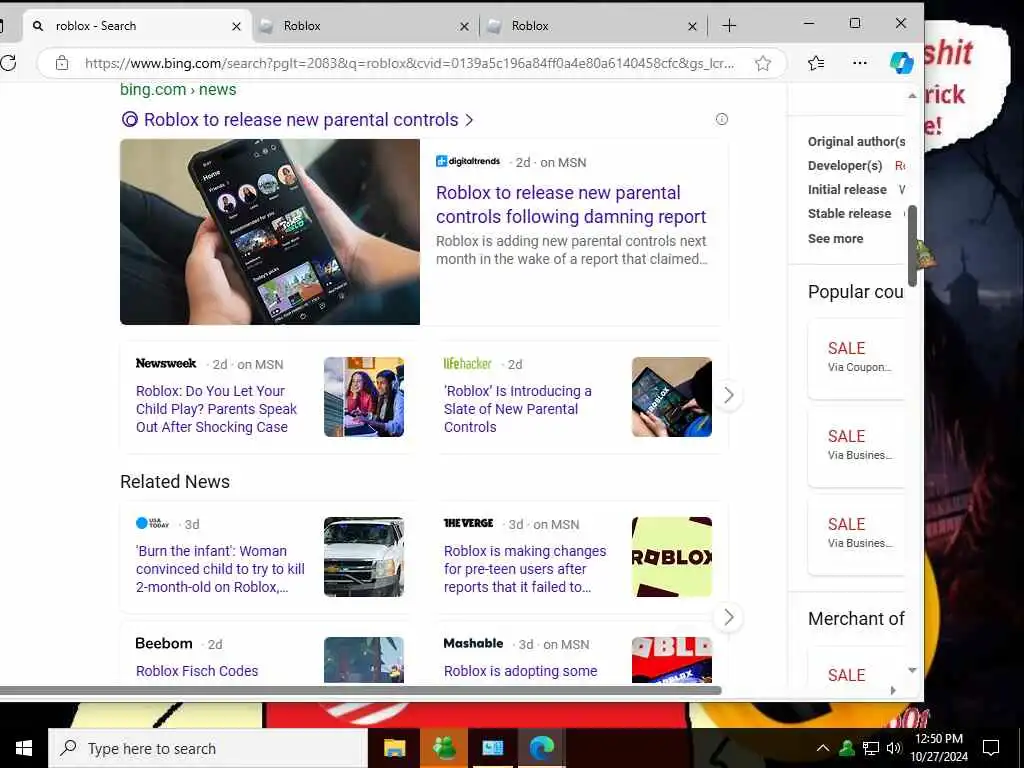Click the vertical scrollbar thumb

coord(912,246)
